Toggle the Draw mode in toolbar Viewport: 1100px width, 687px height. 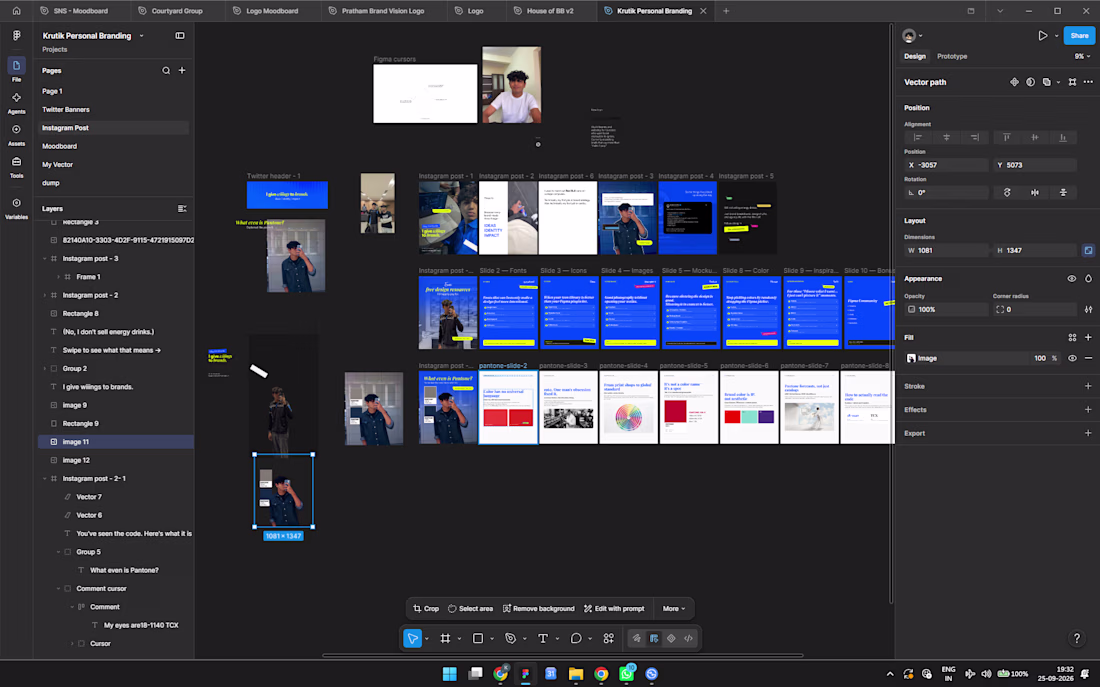click(636, 639)
